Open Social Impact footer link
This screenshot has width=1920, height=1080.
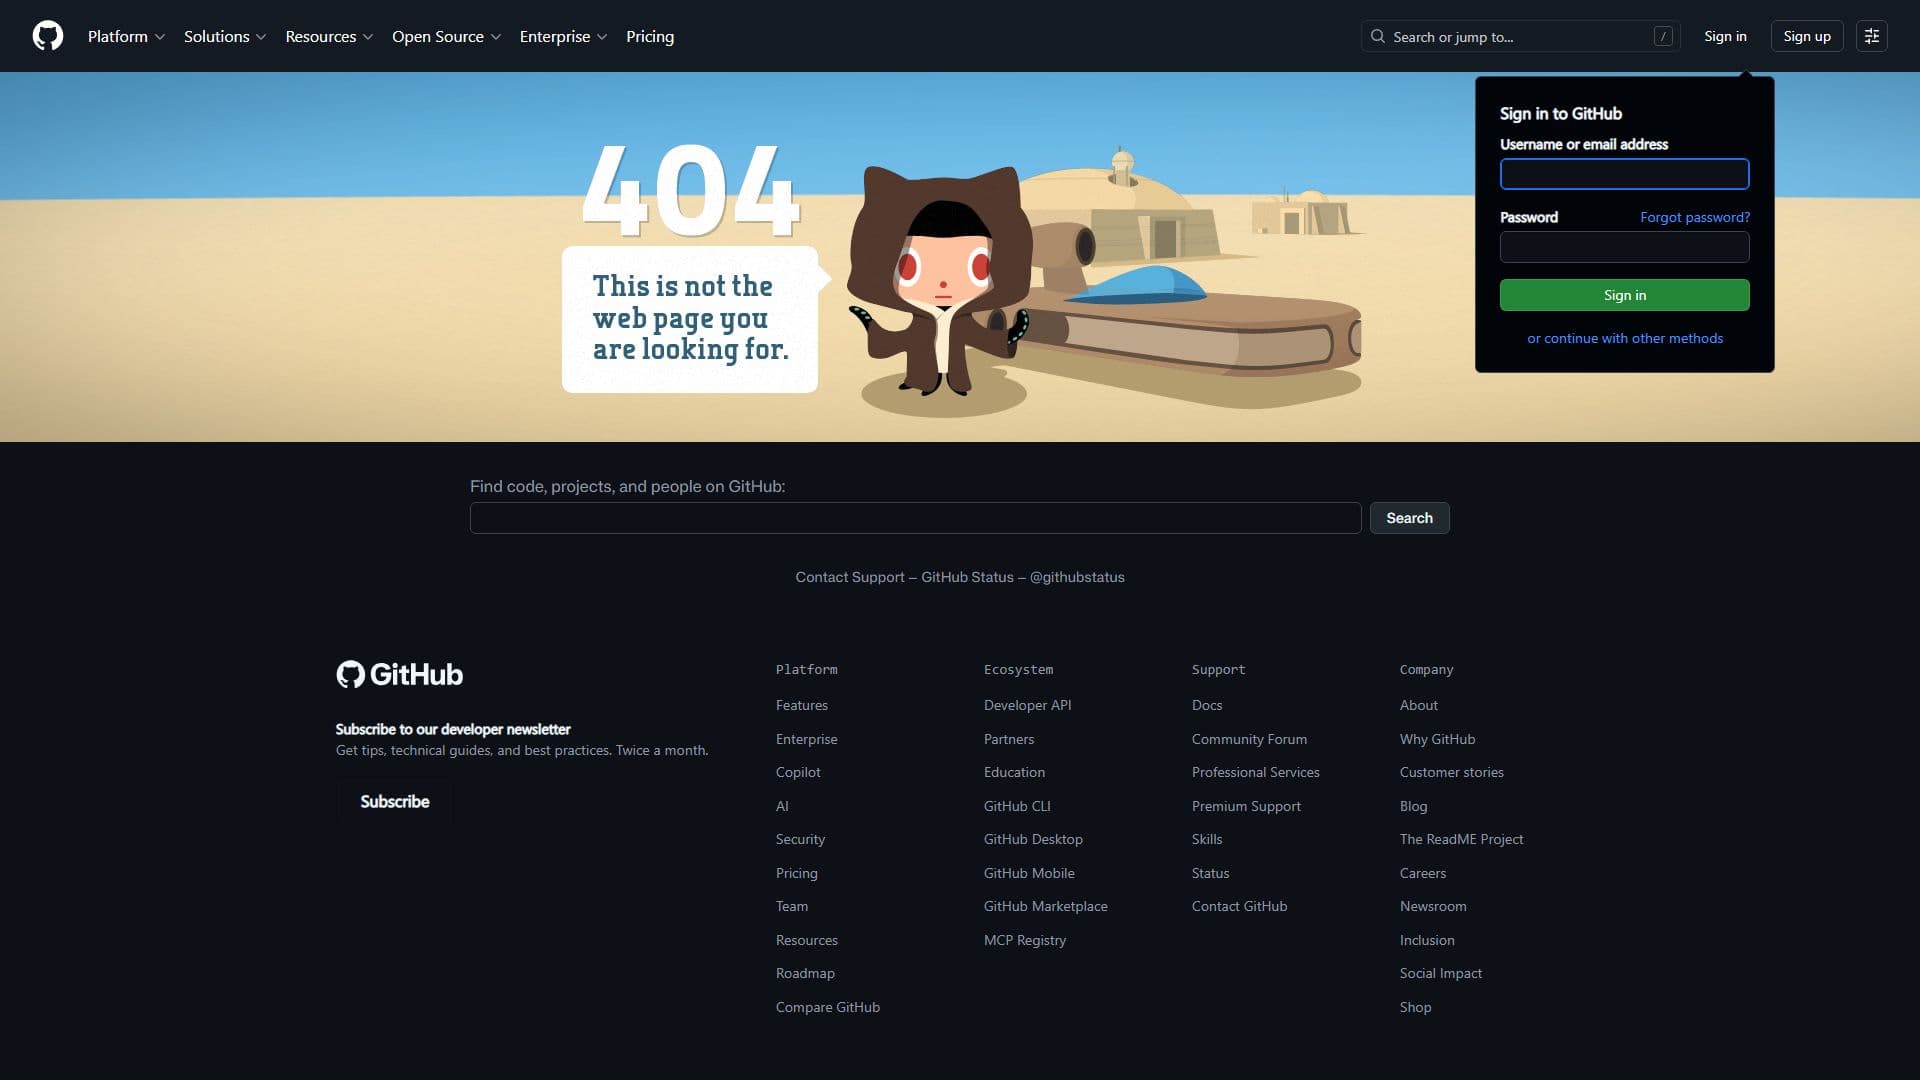coord(1441,973)
